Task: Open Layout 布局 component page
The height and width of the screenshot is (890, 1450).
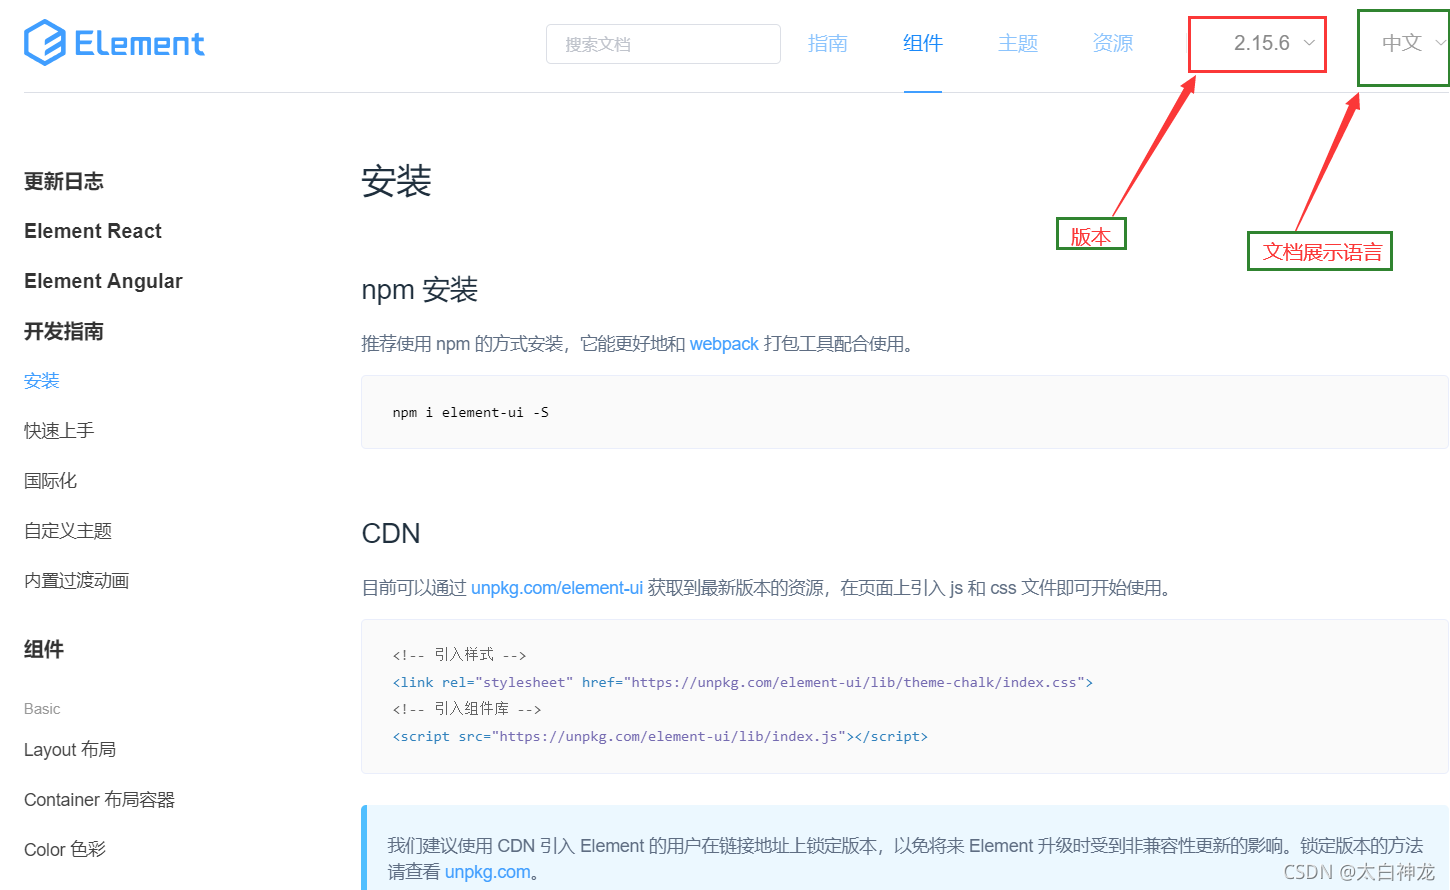Action: coord(70,750)
